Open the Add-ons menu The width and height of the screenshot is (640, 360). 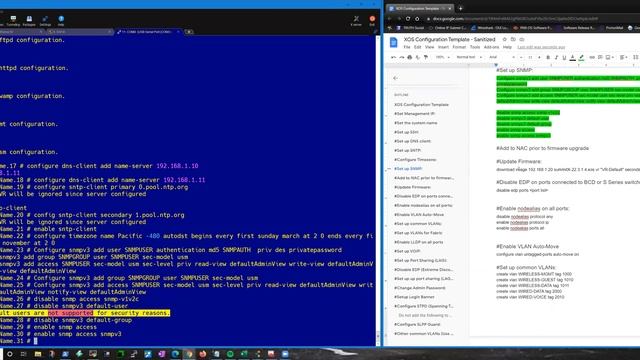[491, 47]
